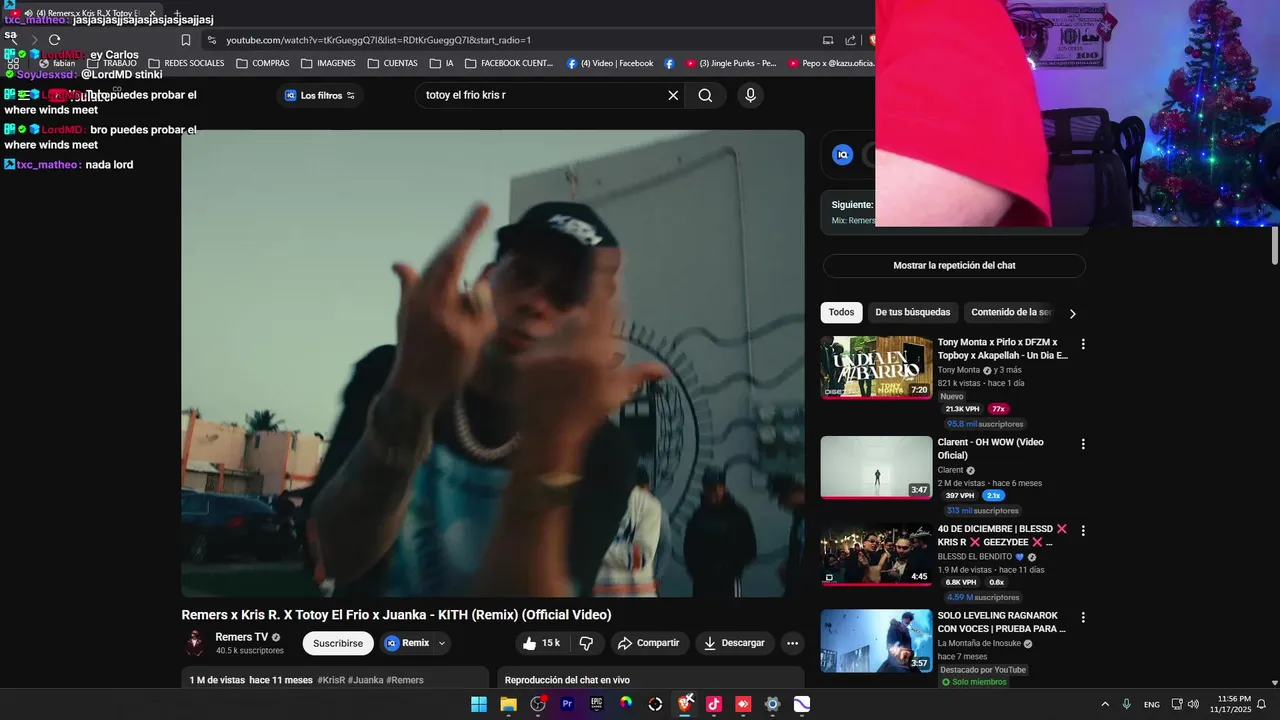
Task: Open more actions menu under video
Action: click(792, 643)
